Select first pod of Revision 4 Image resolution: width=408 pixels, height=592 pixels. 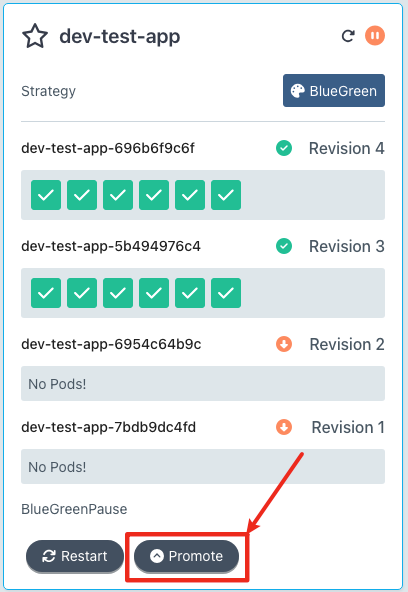46,195
